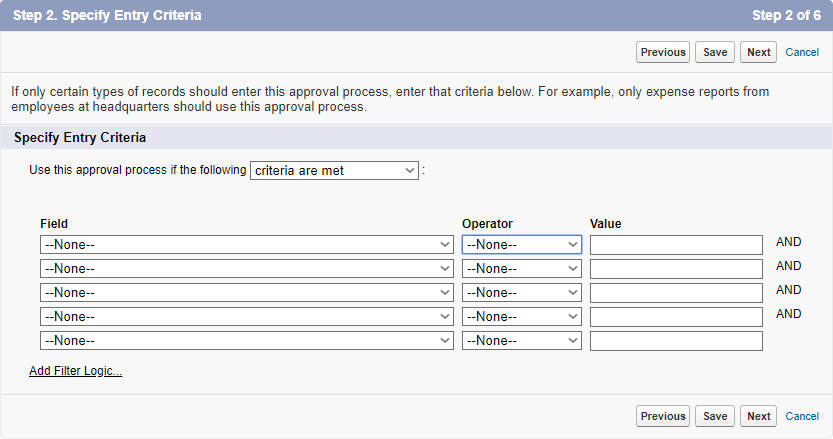Expand the first row Field dropdown
Screen dimensions: 833x439
click(247, 245)
